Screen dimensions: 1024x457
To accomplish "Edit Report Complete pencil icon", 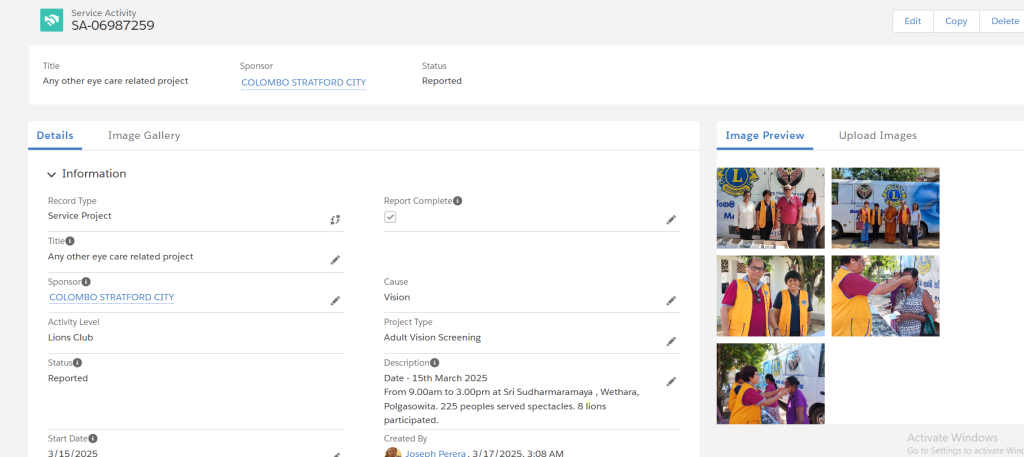I will (x=671, y=220).
